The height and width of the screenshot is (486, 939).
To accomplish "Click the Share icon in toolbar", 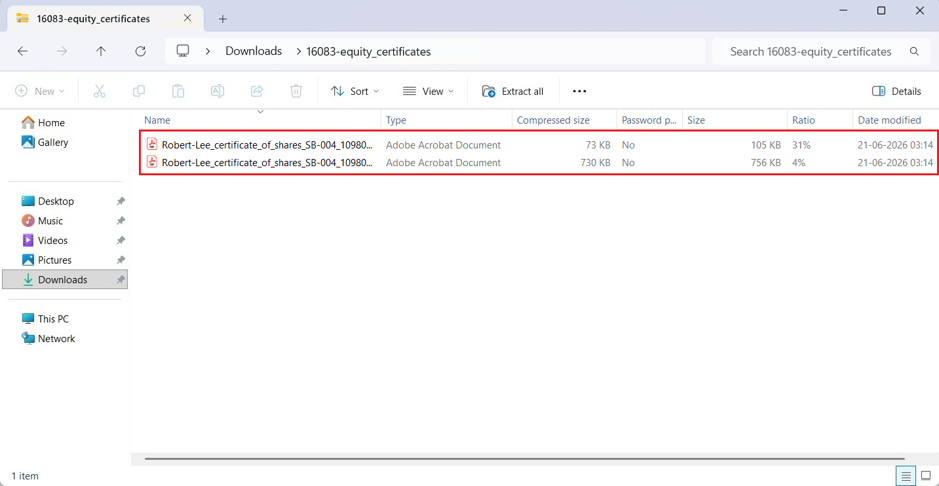I will tap(257, 91).
